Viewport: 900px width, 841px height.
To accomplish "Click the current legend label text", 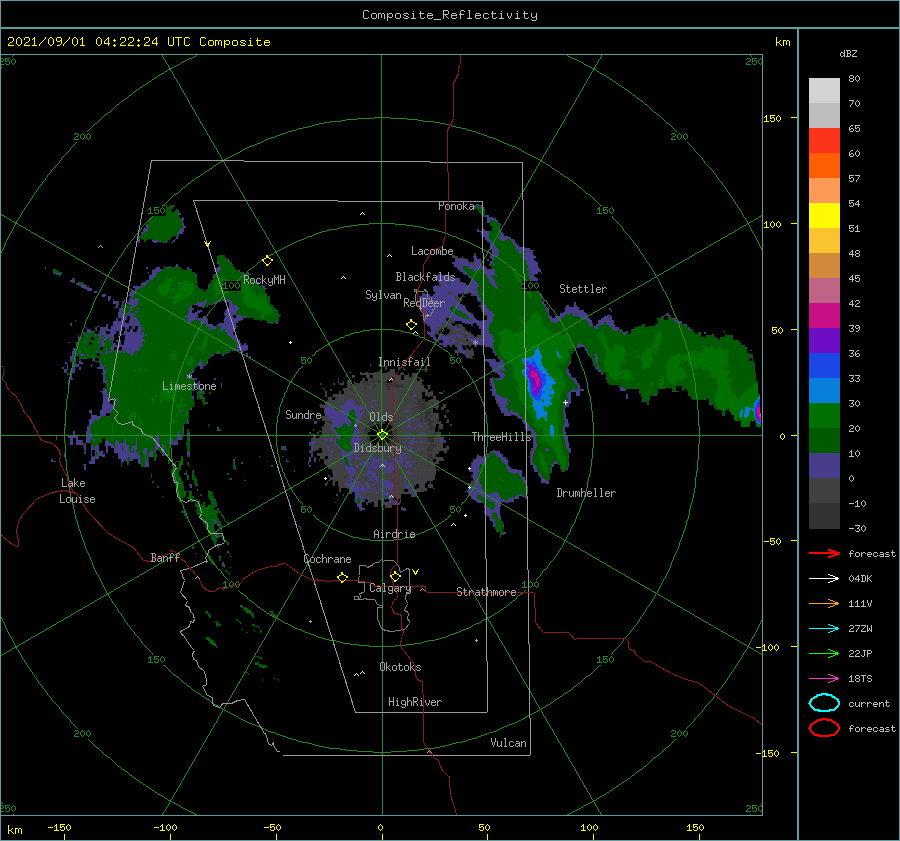I will [x=869, y=703].
